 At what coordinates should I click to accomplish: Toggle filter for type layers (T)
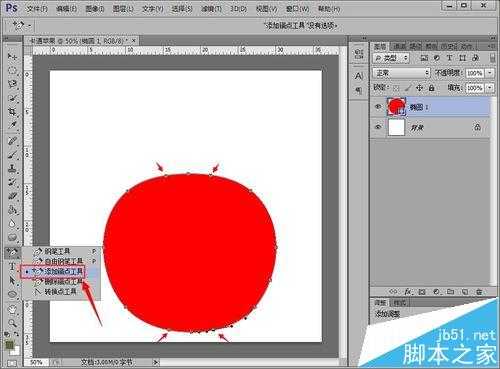[x=450, y=58]
